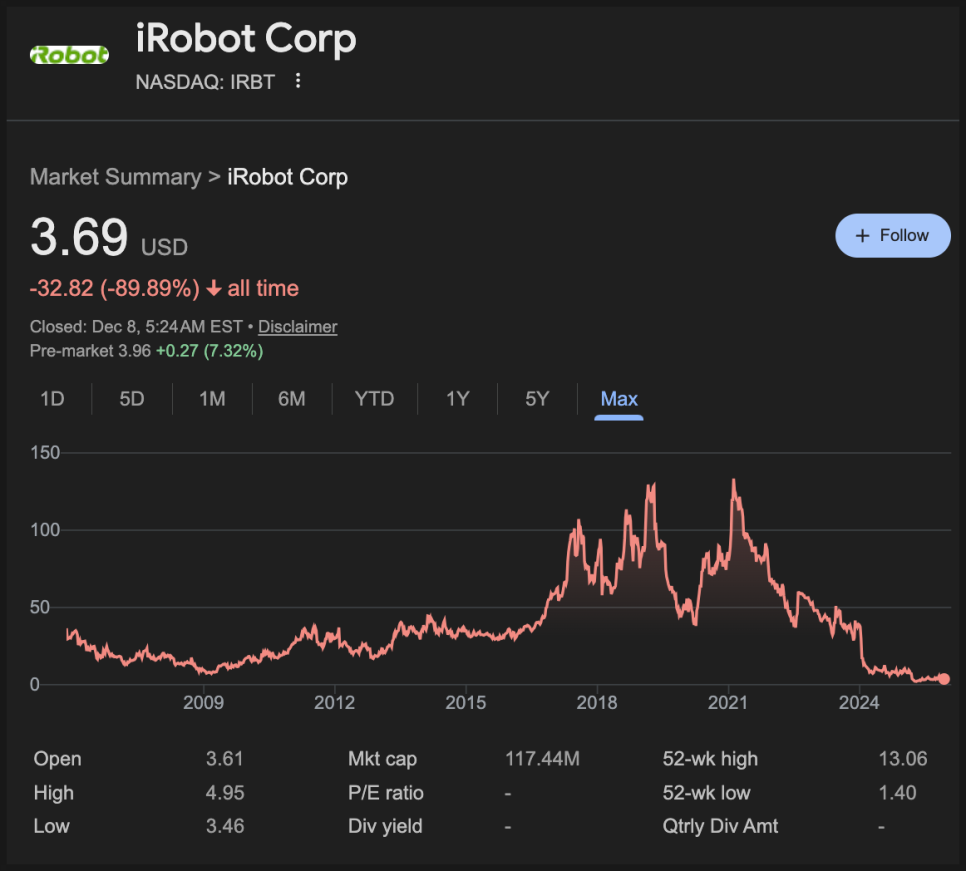Click the 2021 peak on the price chart
The image size is (966, 871).
[734, 481]
